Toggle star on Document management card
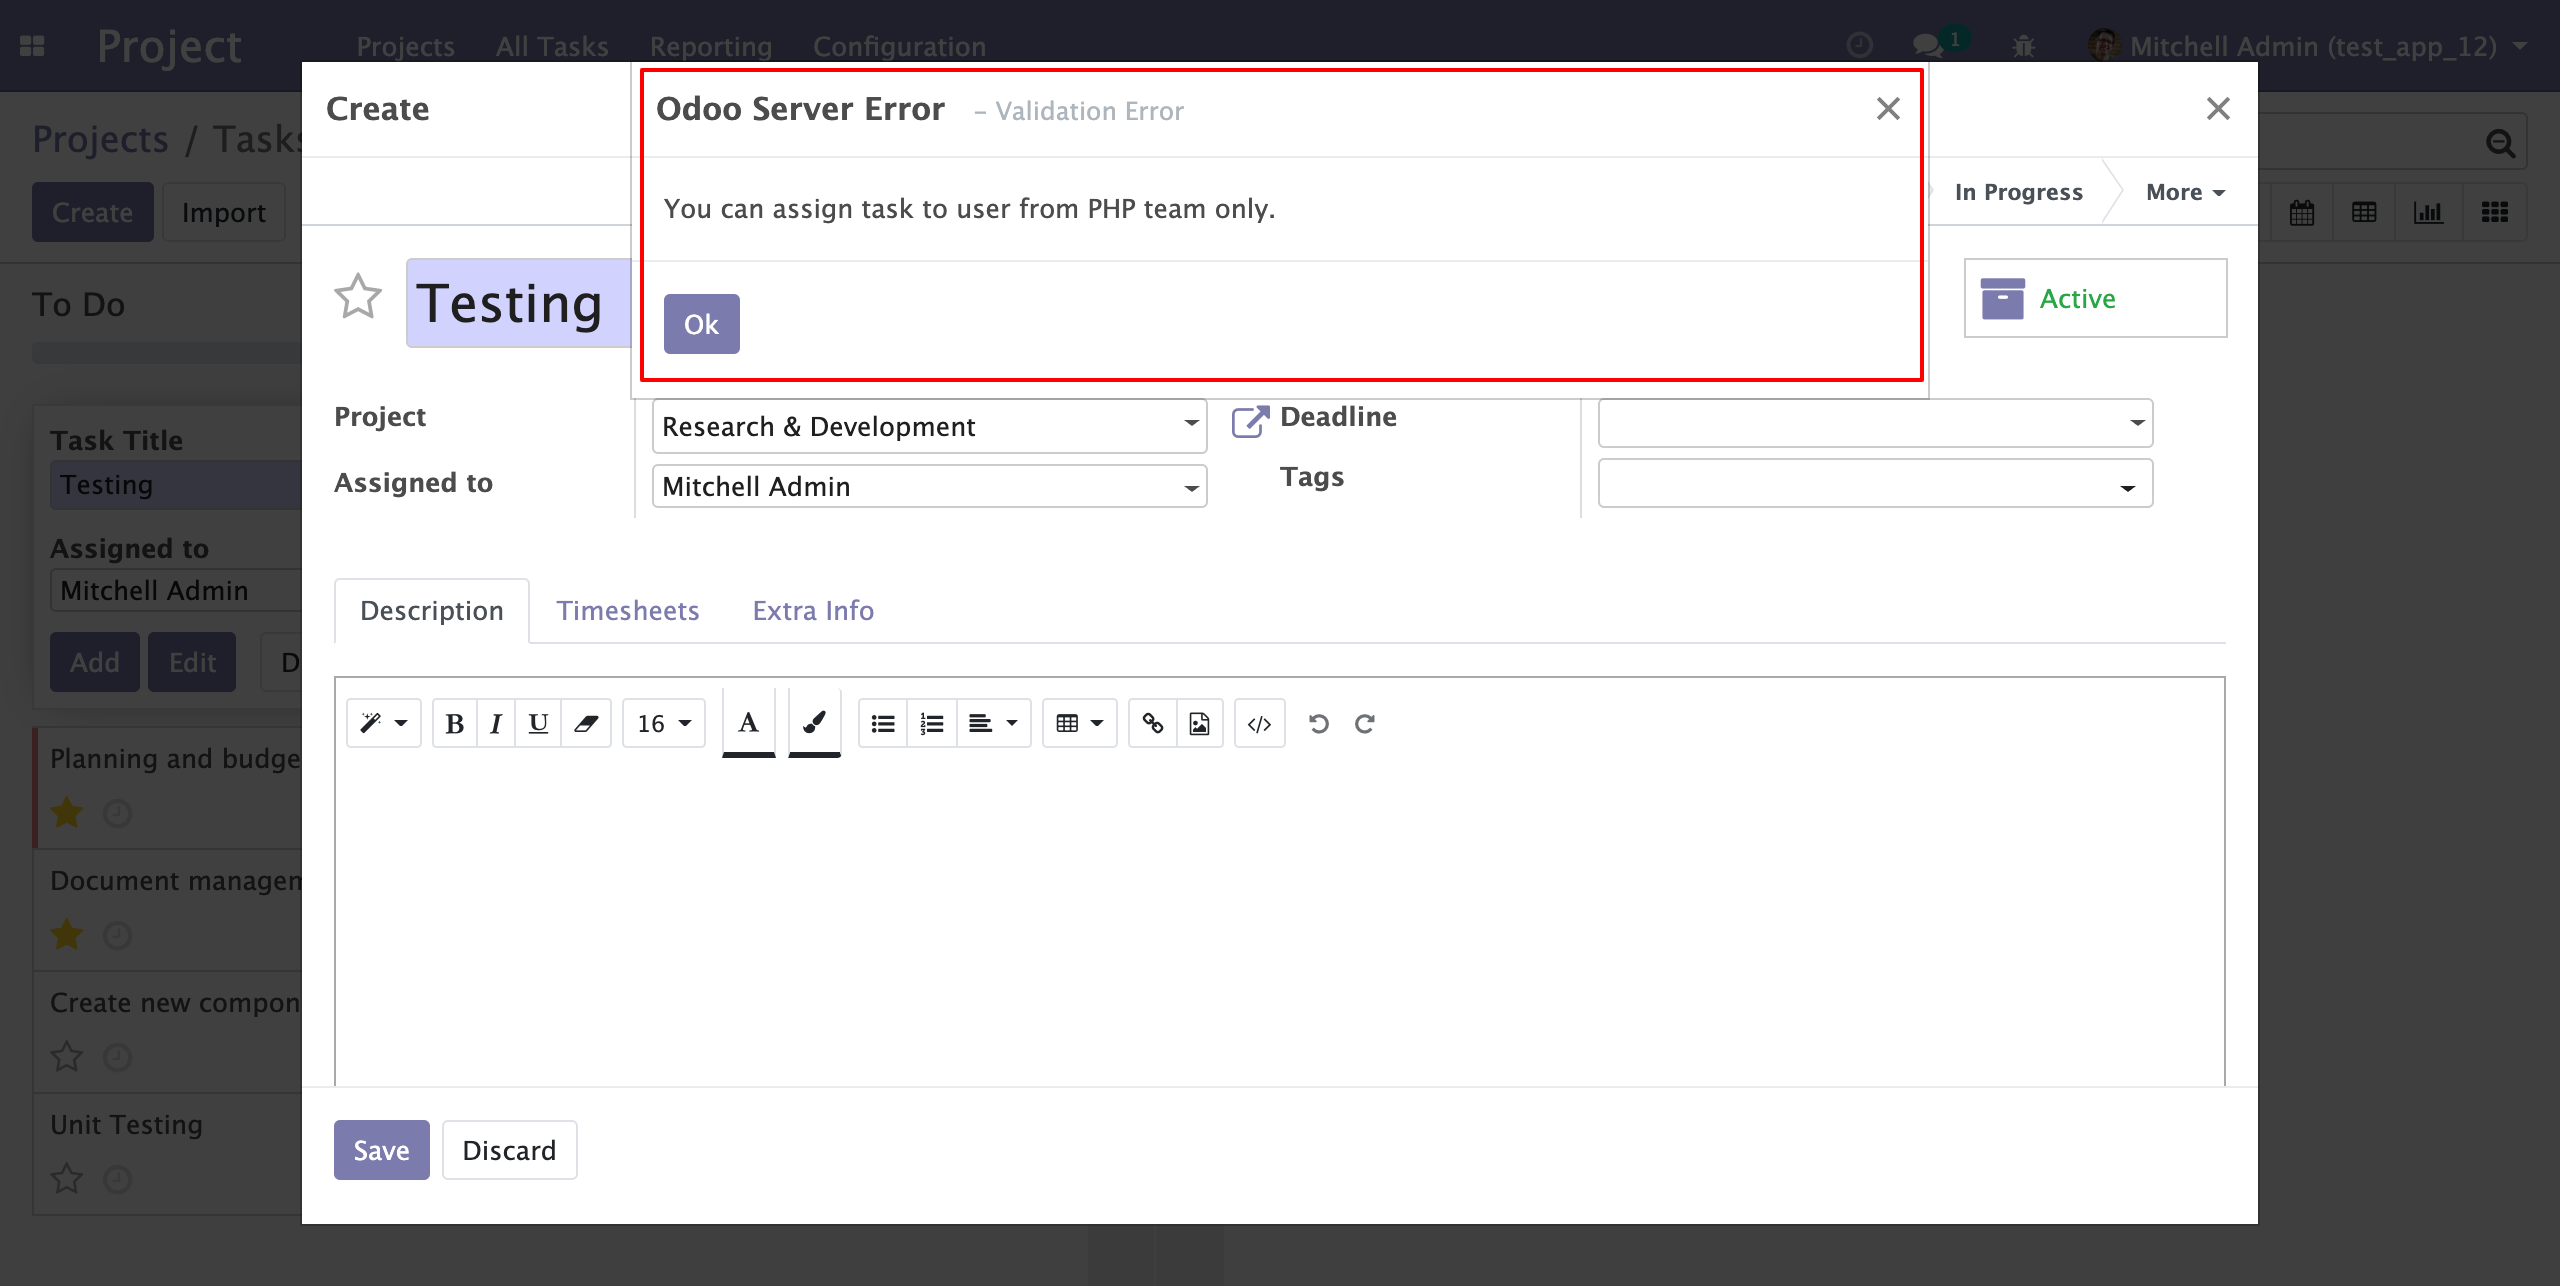Image resolution: width=2560 pixels, height=1286 pixels. [67, 935]
